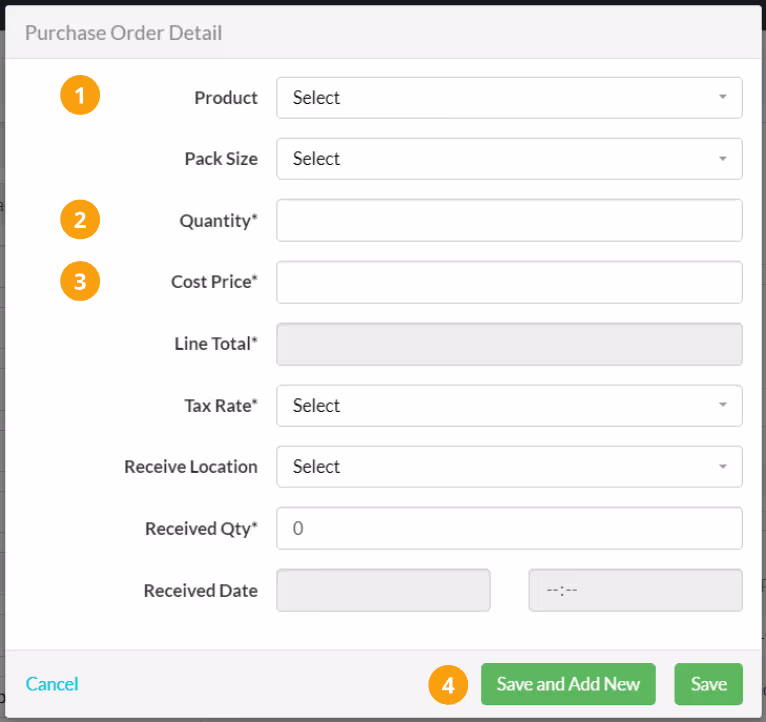Open the Pack Size dropdown
The image size is (766, 722).
click(x=509, y=159)
